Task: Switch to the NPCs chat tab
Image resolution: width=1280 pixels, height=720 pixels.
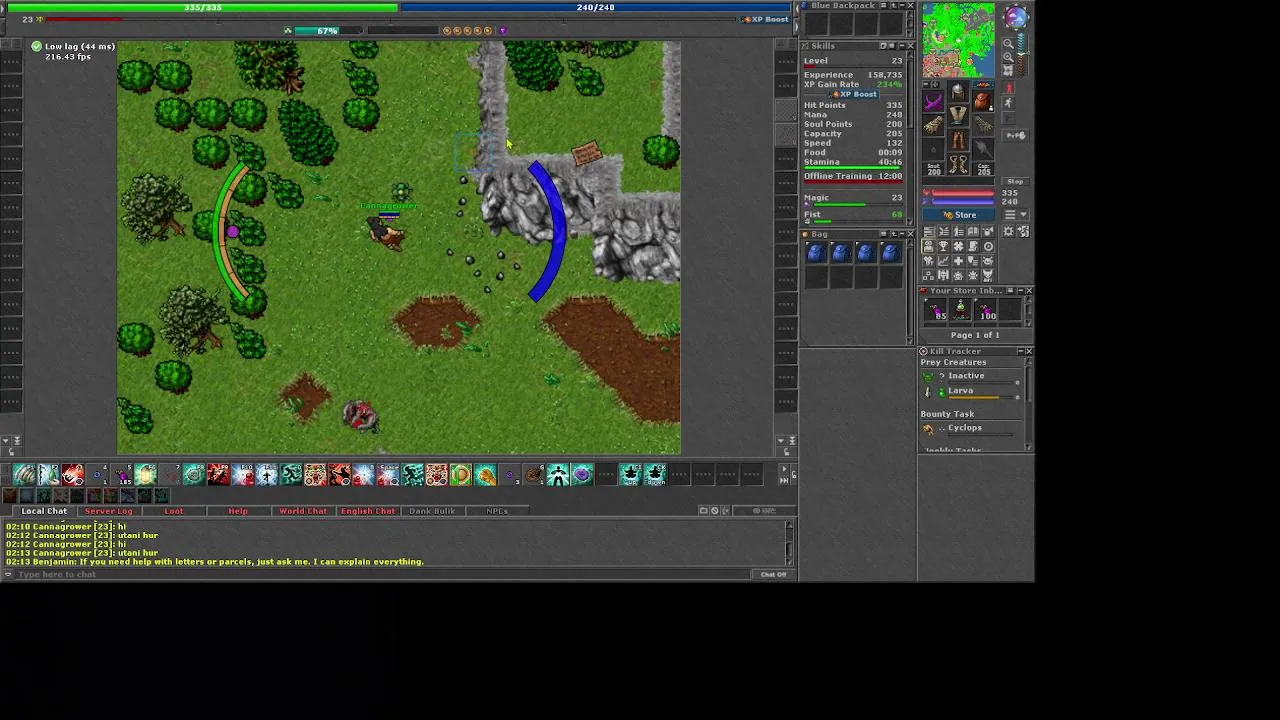Action: click(x=497, y=511)
